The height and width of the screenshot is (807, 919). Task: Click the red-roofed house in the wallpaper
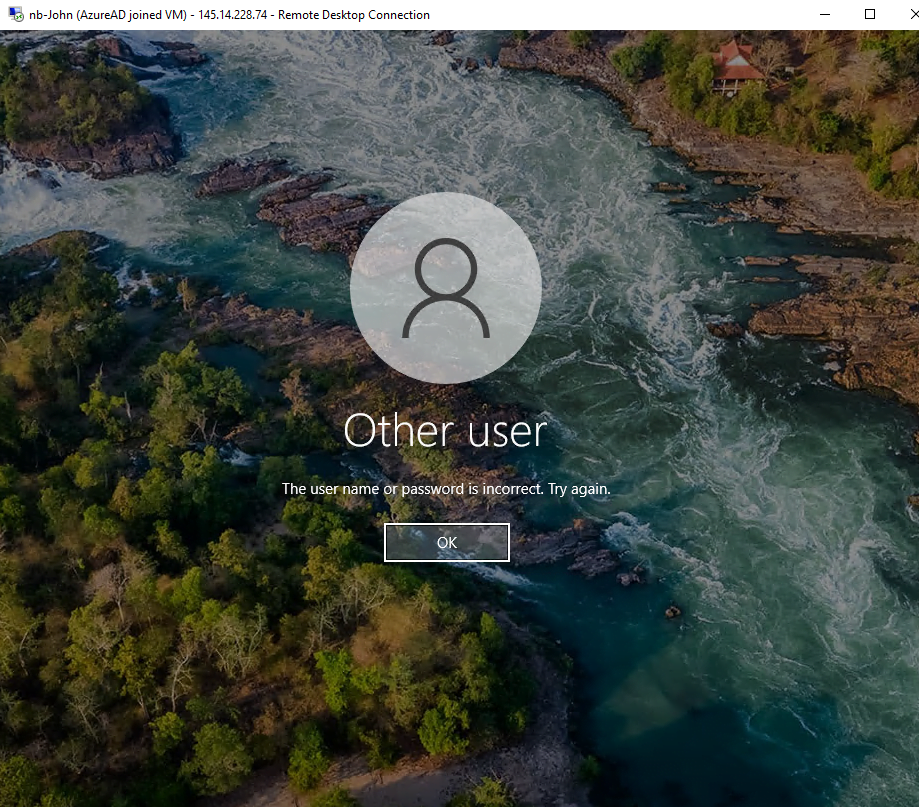click(736, 67)
